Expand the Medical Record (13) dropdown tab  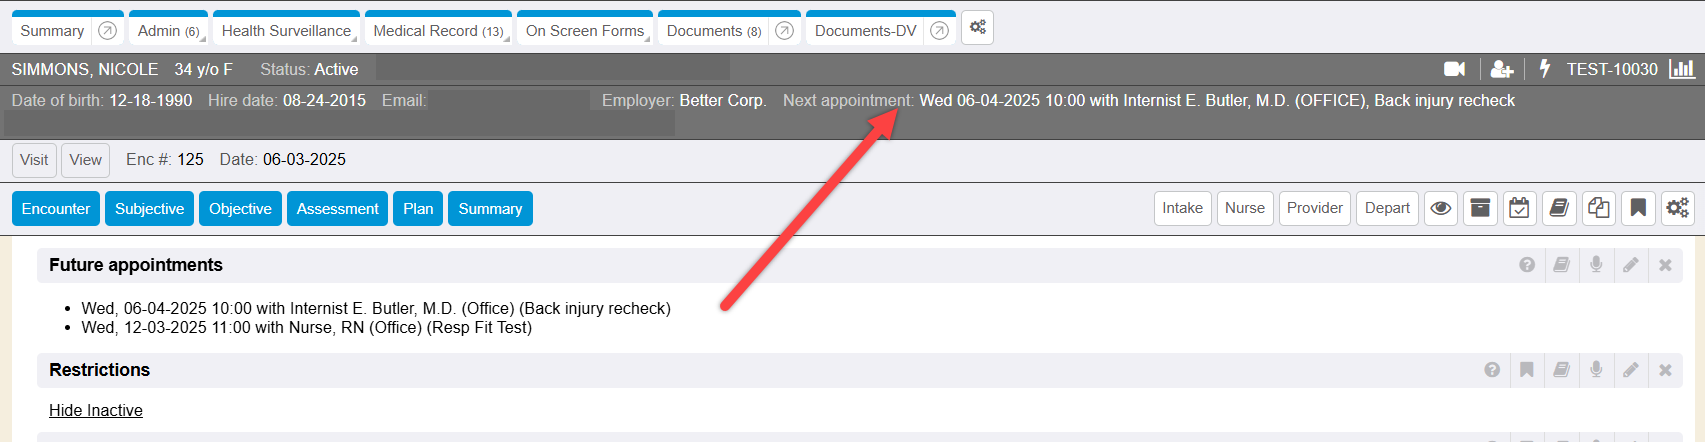pos(438,31)
